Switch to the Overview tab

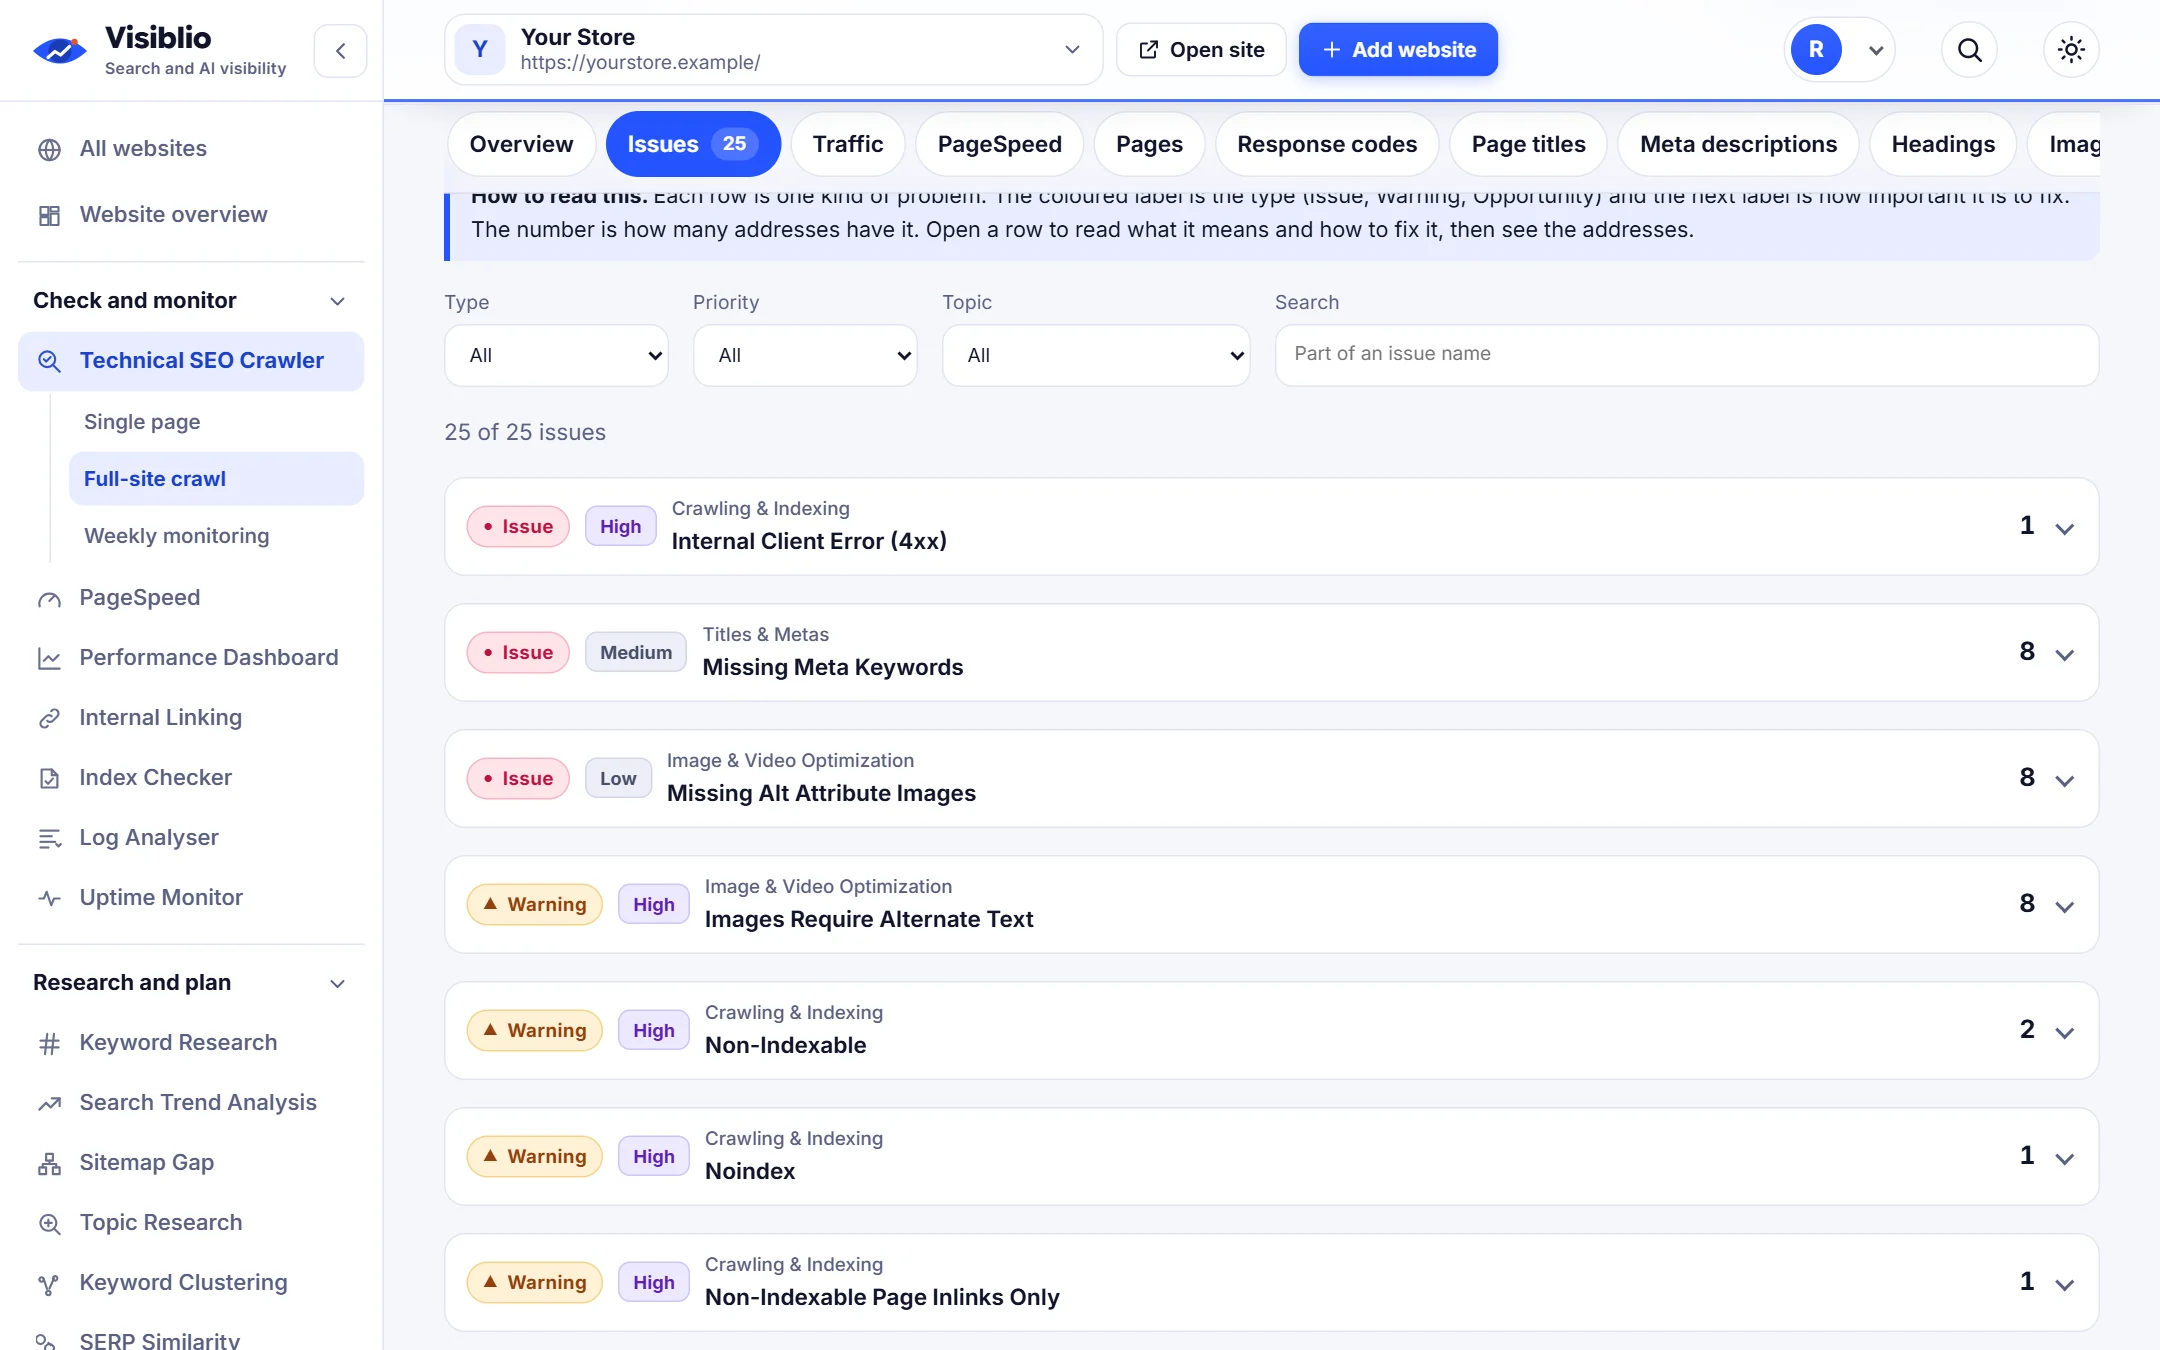tap(521, 144)
